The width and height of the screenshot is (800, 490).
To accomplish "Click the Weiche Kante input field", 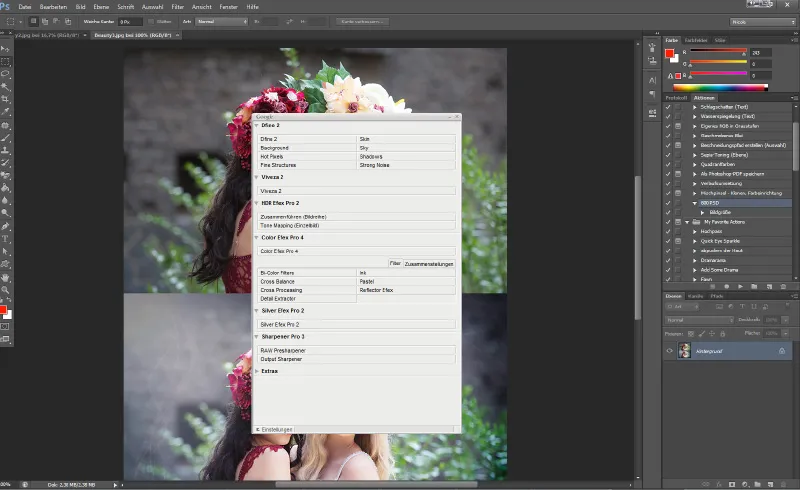I will [129, 20].
